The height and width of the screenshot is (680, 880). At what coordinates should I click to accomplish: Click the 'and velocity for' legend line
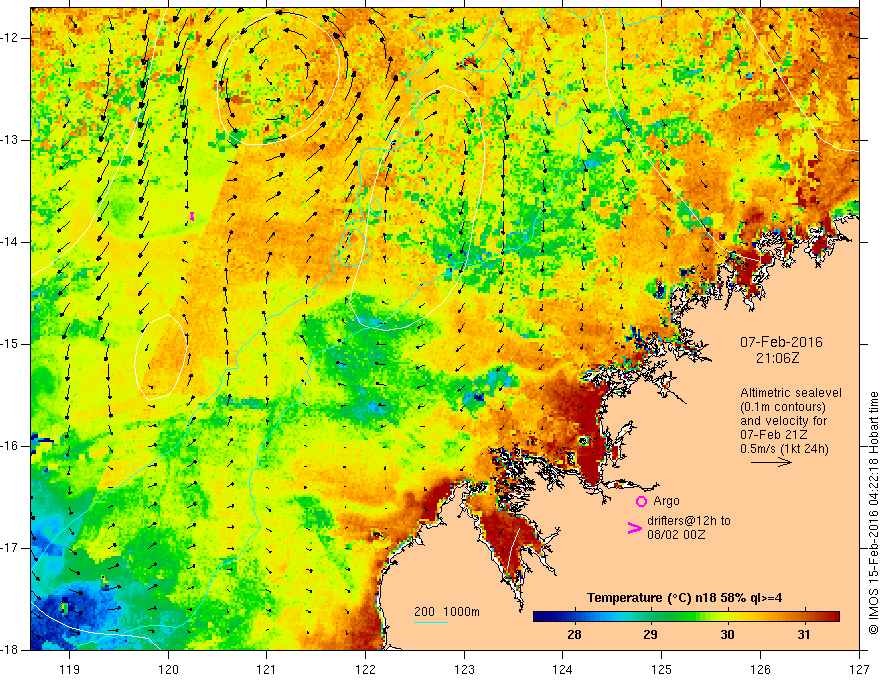pyautogui.click(x=783, y=421)
